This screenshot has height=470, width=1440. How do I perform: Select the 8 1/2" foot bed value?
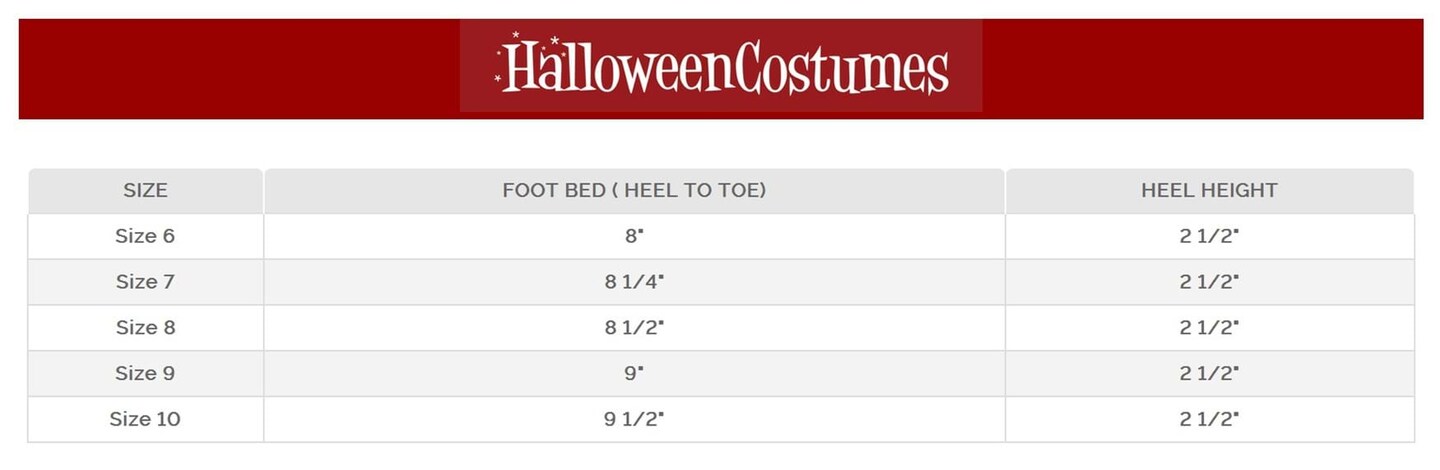pos(634,328)
